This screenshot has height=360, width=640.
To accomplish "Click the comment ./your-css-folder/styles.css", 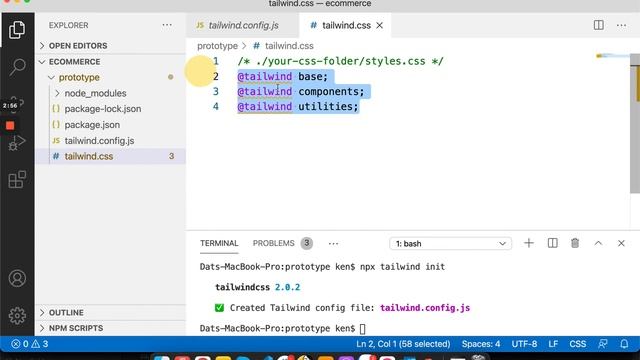I will click(x=340, y=61).
